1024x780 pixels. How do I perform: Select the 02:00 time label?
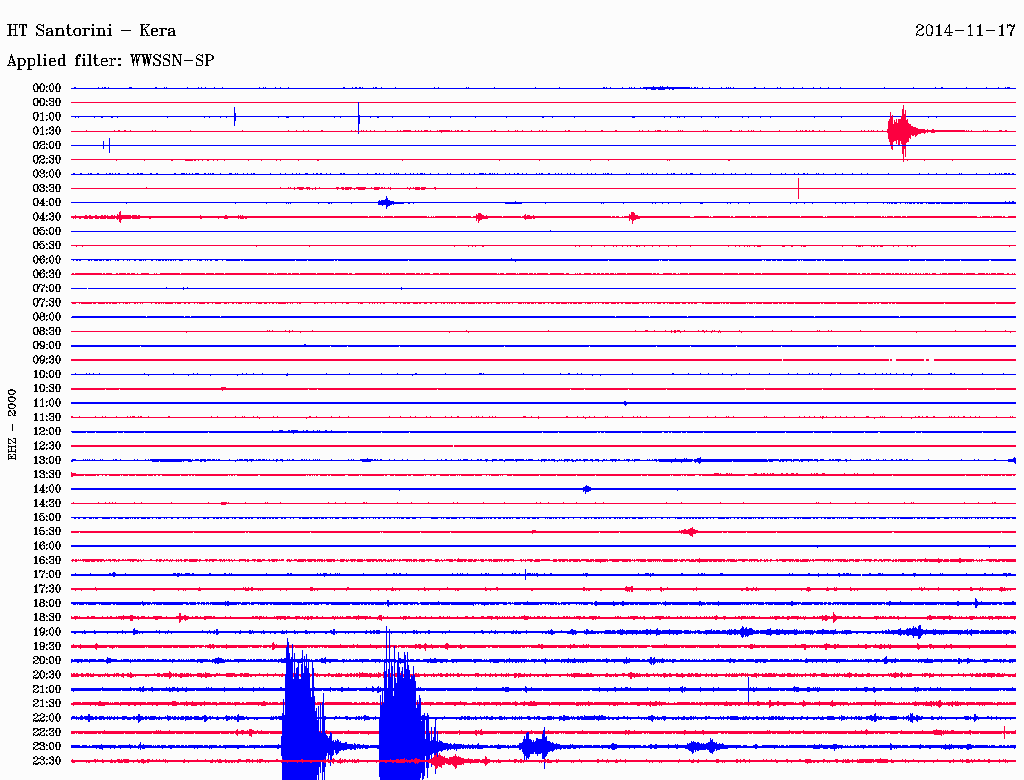pos(47,145)
